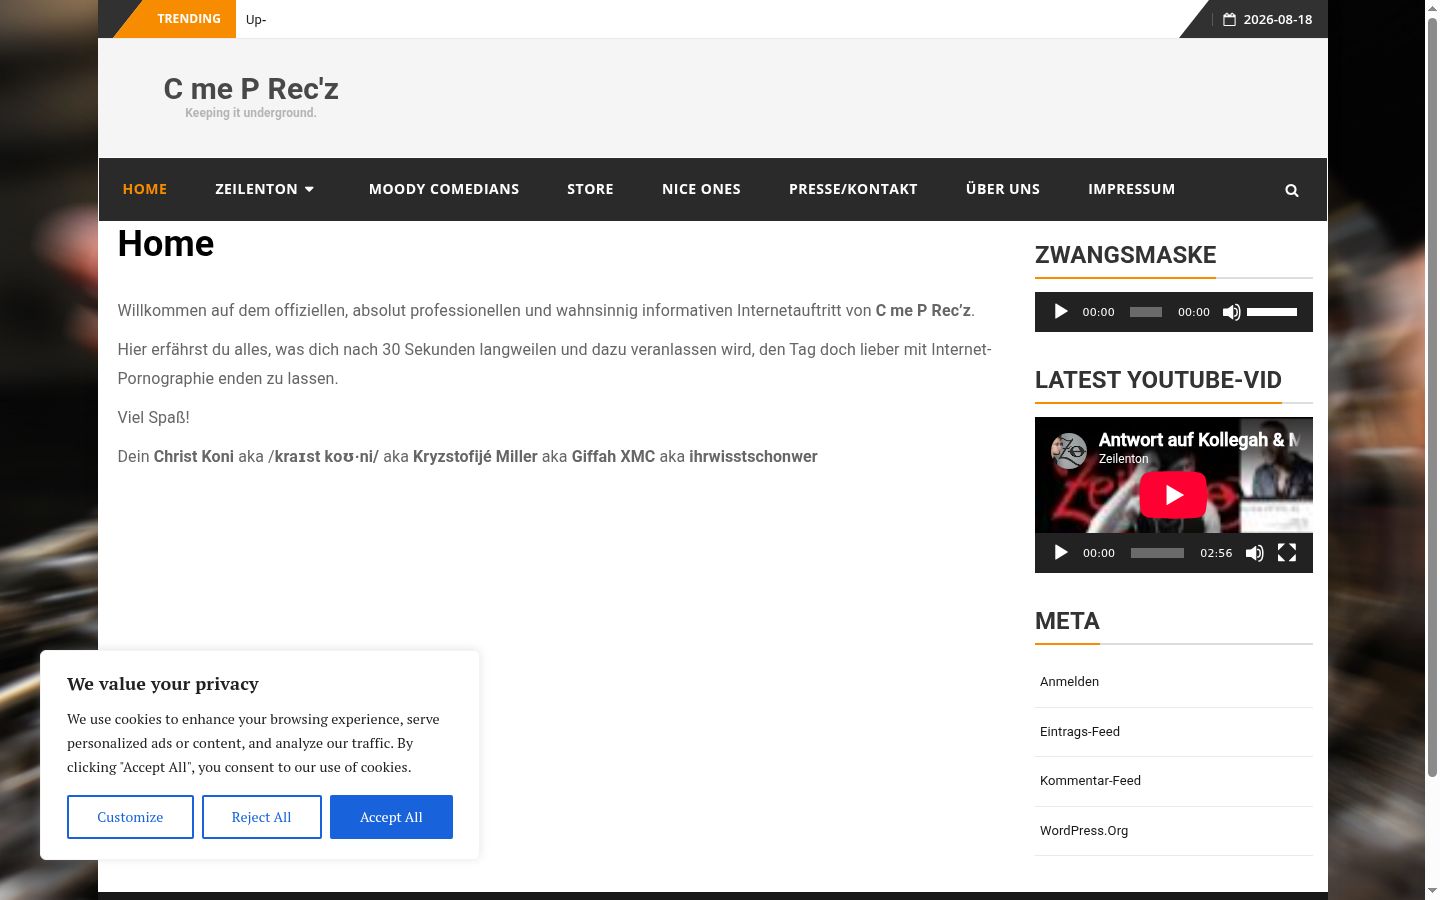Expand the Zeilenton menu dropdown arrow
This screenshot has height=900, width=1440.
tap(309, 189)
